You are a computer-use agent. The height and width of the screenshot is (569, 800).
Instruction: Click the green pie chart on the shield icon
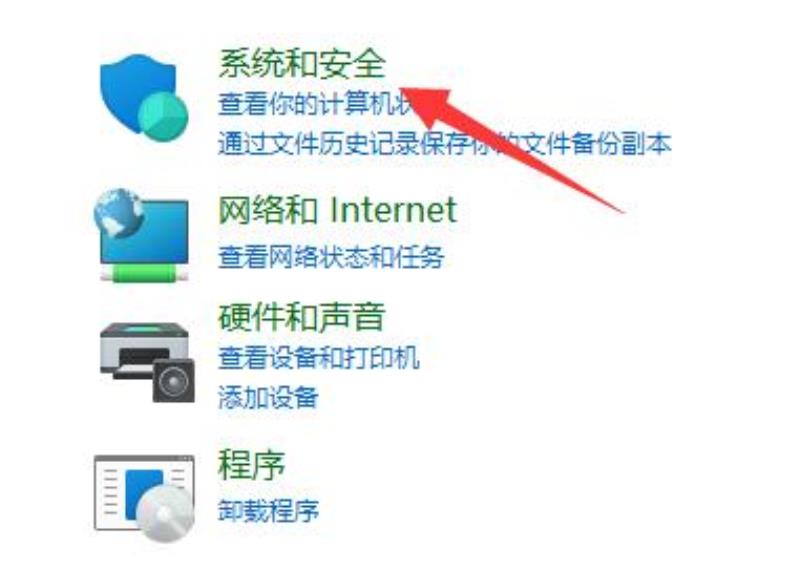[163, 117]
